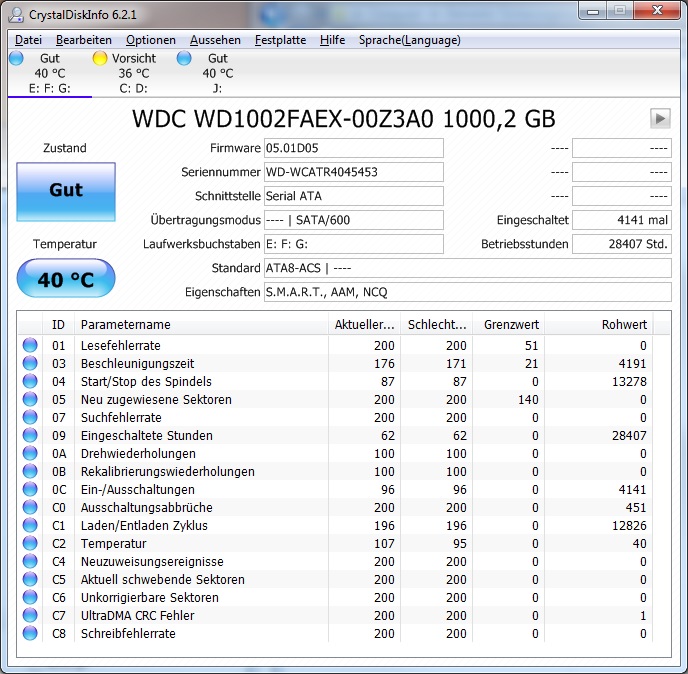
Task: Click status icon of Beschleunigungszeit row
Action: tap(30, 363)
